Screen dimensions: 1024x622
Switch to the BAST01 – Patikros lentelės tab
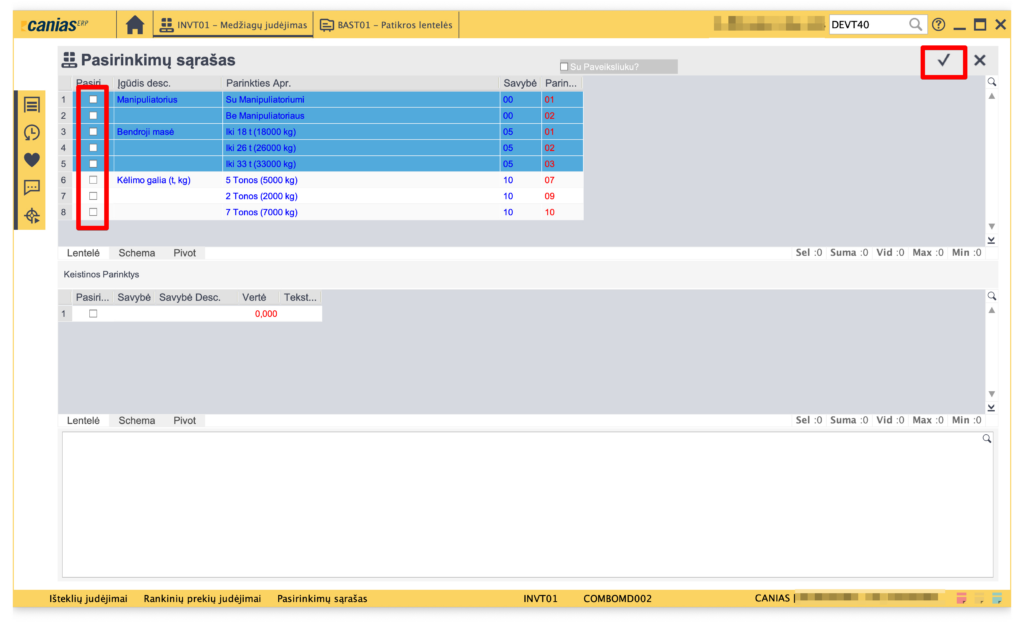click(x=386, y=25)
